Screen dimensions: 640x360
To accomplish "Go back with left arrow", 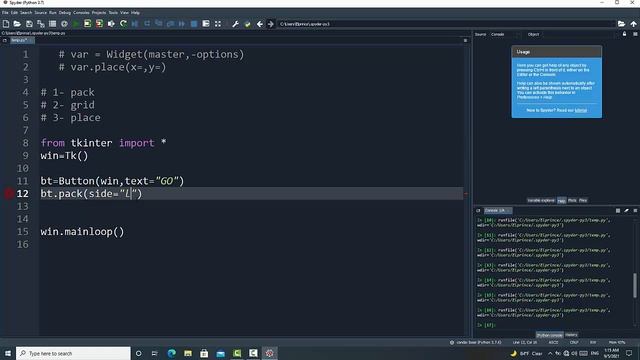I will tap(260, 24).
